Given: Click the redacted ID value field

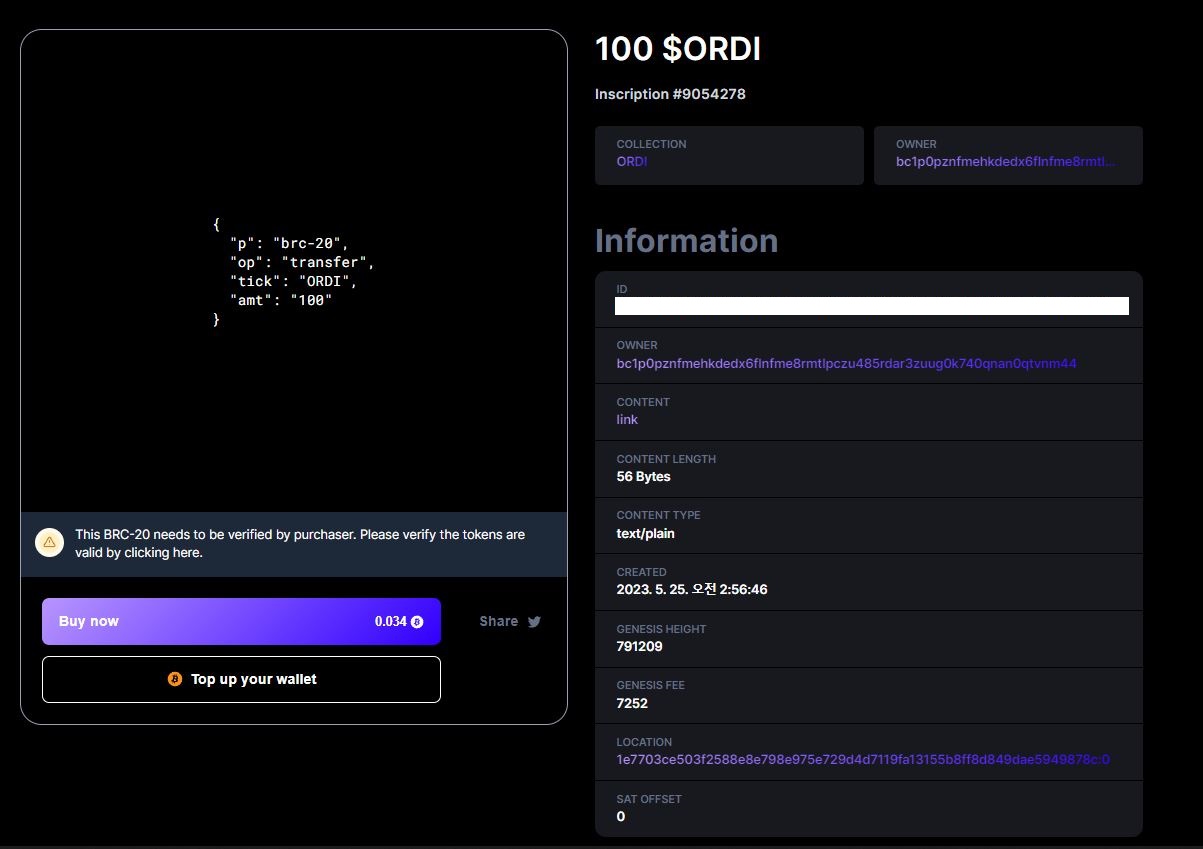Looking at the screenshot, I should pyautogui.click(x=872, y=306).
